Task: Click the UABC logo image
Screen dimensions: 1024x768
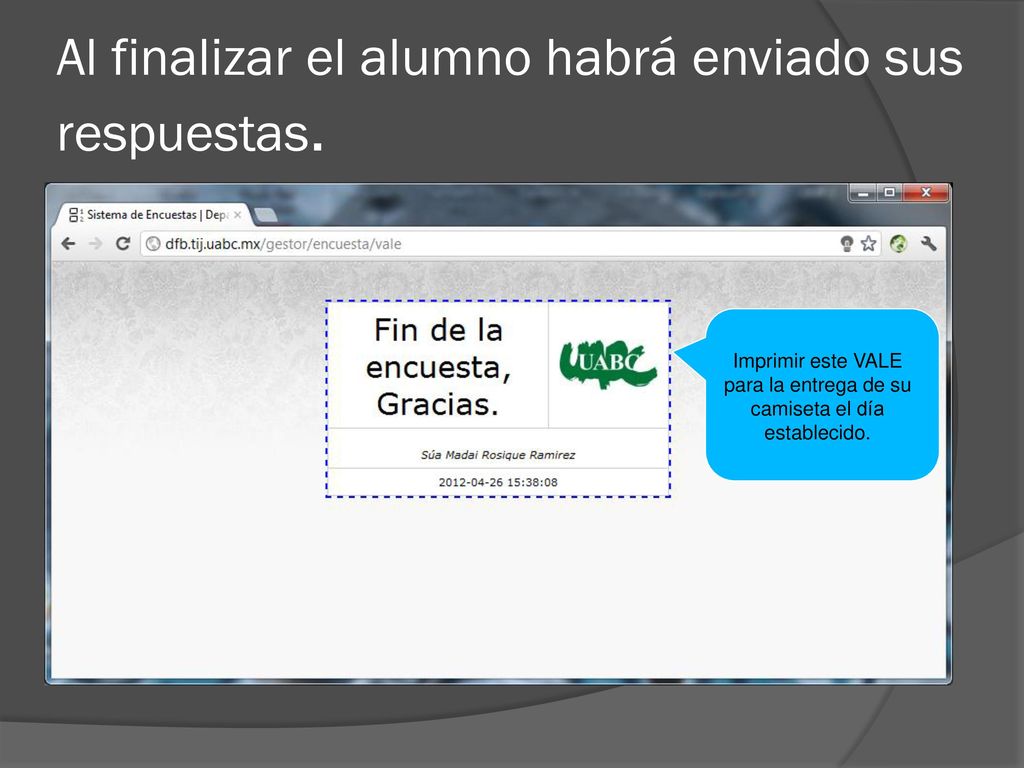Action: click(x=608, y=364)
